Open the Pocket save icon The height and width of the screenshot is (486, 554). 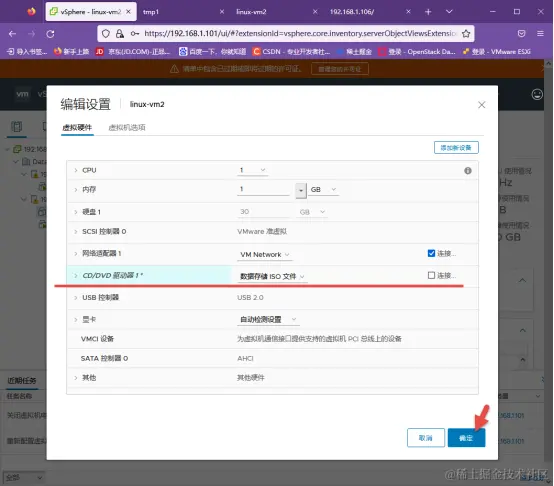(521, 34)
